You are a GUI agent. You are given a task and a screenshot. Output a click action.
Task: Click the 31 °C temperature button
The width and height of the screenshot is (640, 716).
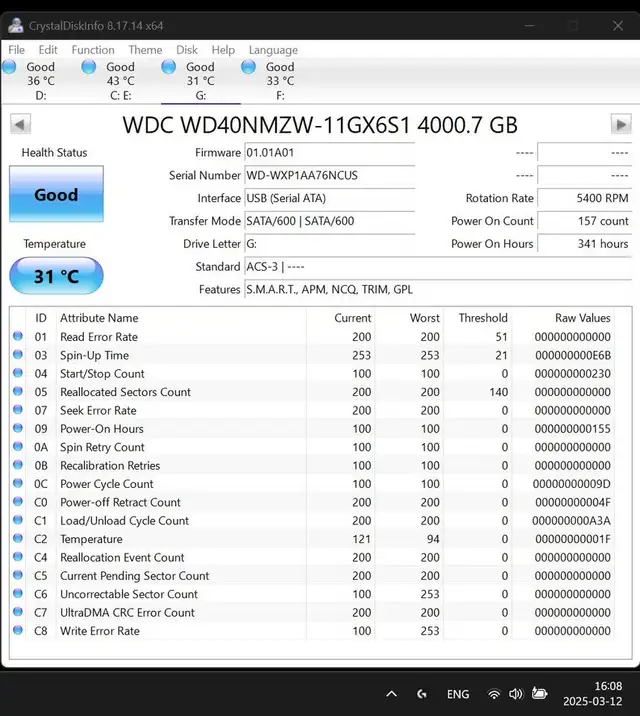click(x=56, y=276)
